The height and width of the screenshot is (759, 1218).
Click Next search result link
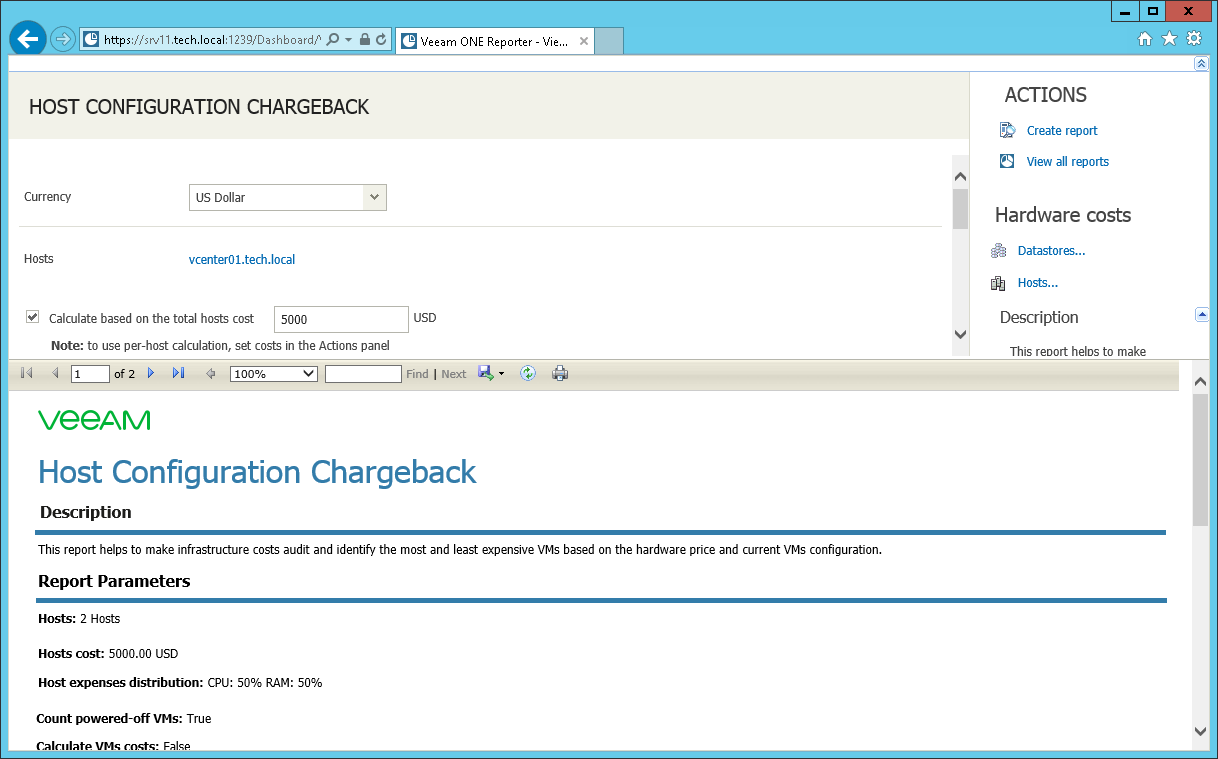[454, 374]
